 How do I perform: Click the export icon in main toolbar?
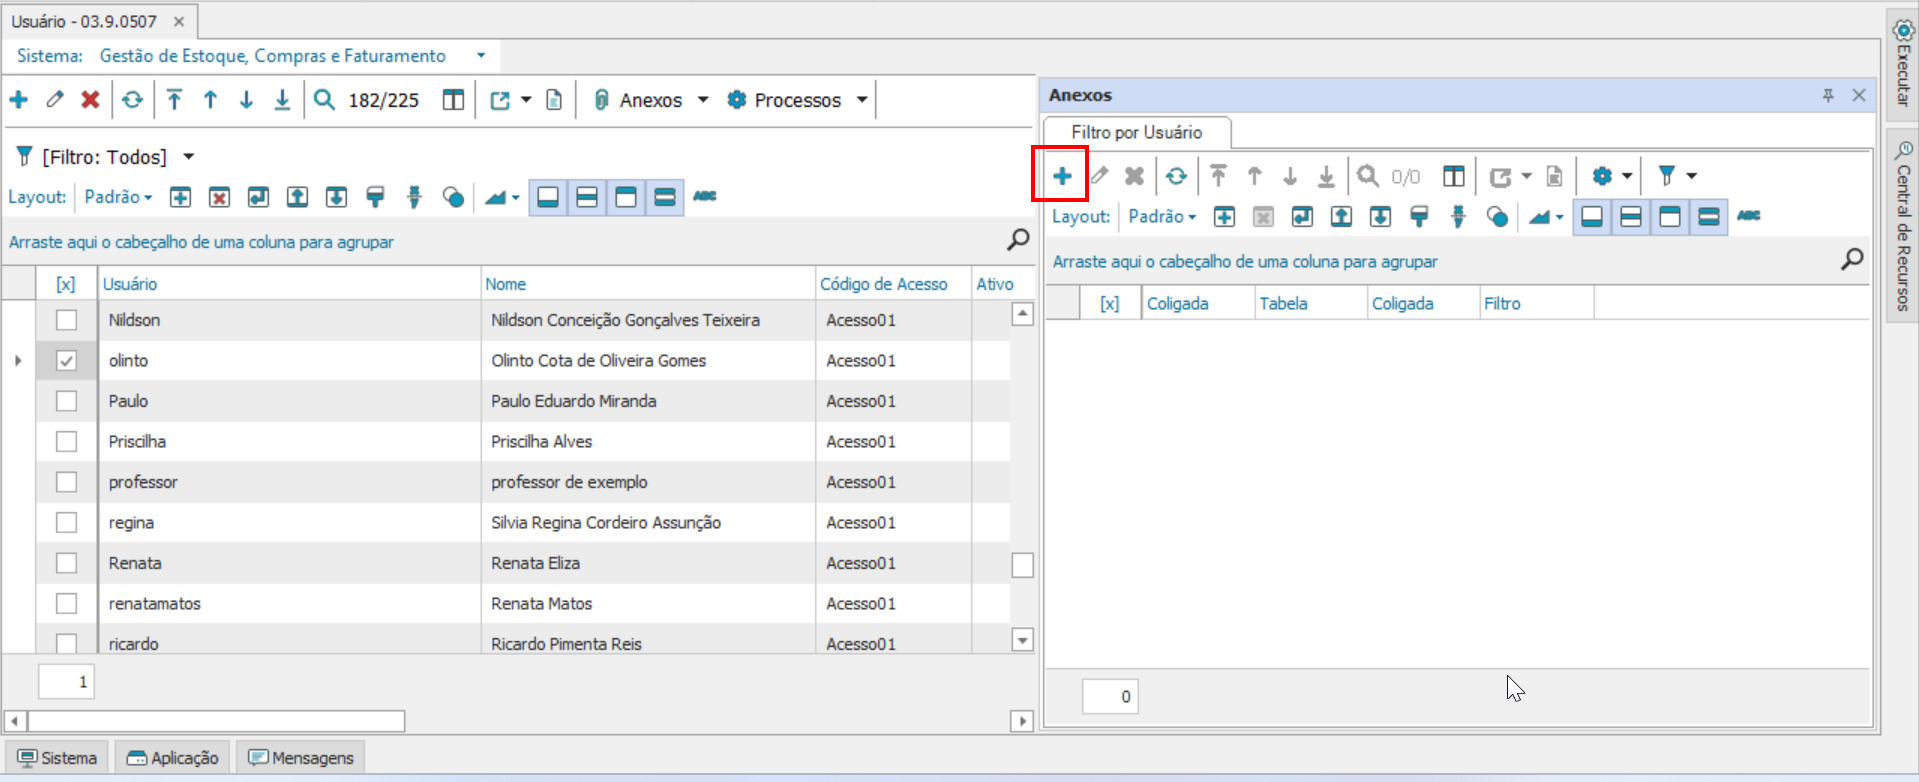500,99
